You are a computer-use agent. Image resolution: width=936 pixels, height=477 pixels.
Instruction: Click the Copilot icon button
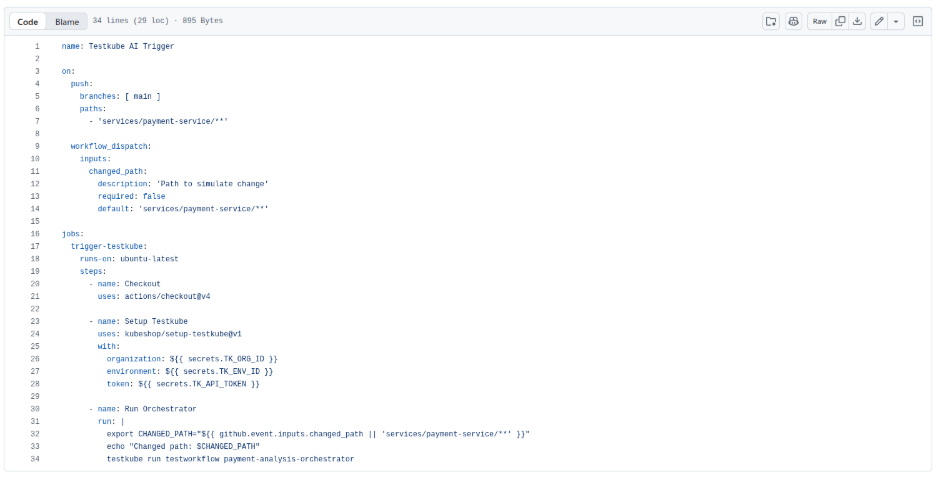pos(793,21)
